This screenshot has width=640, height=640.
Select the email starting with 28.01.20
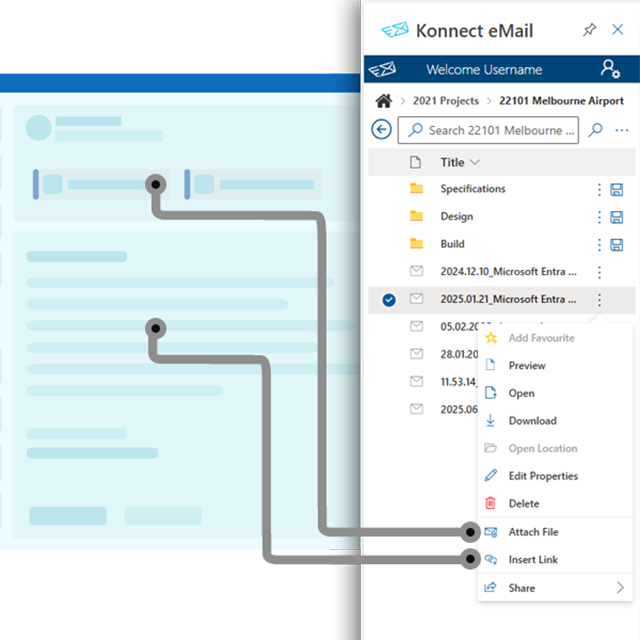tap(459, 354)
